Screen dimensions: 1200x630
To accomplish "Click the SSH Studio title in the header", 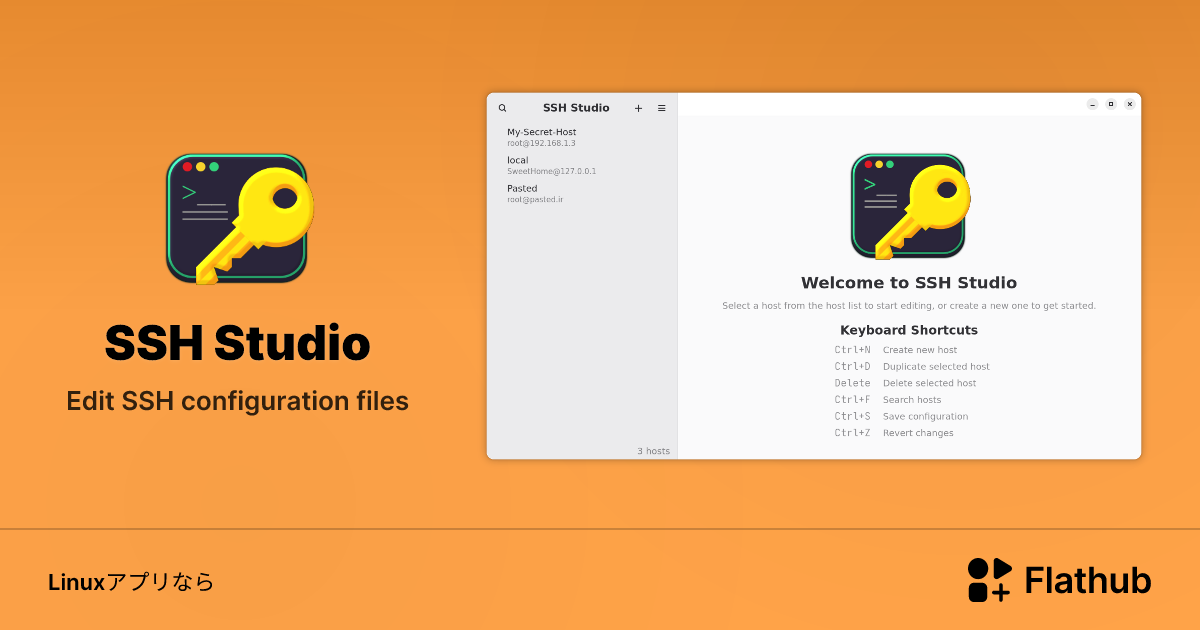I will click(576, 107).
